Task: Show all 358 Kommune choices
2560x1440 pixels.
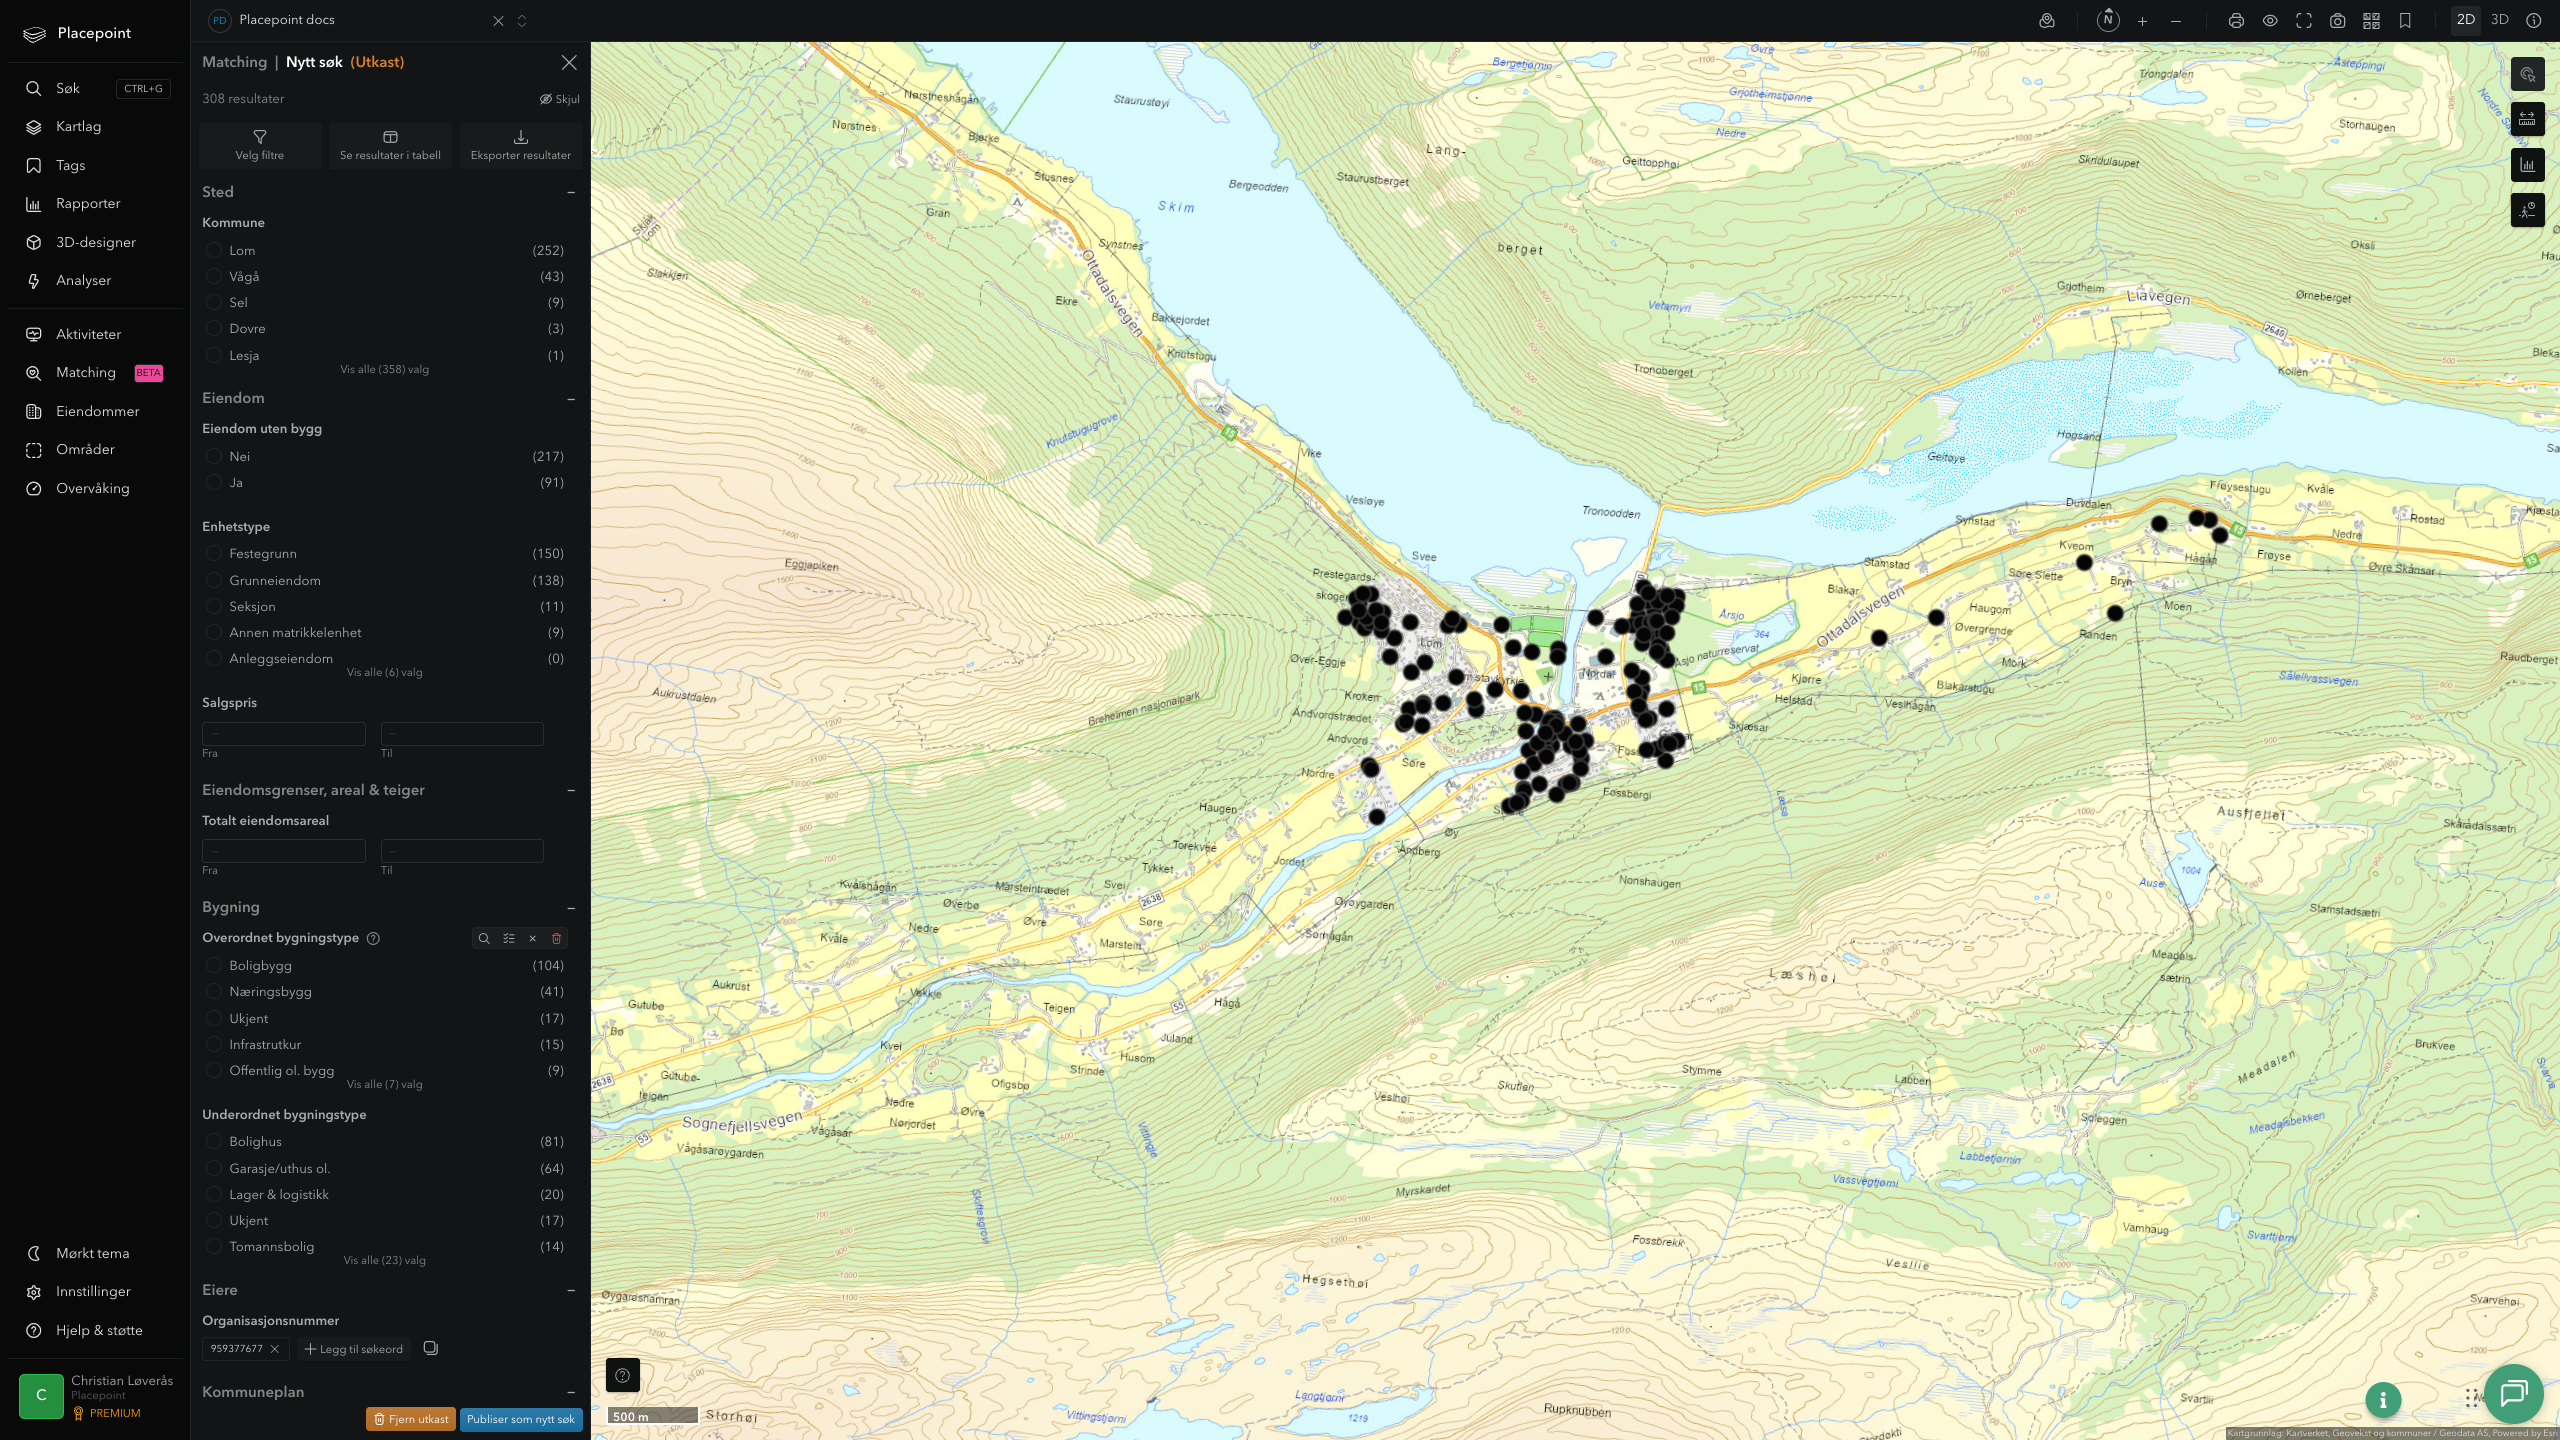Action: pos(384,369)
